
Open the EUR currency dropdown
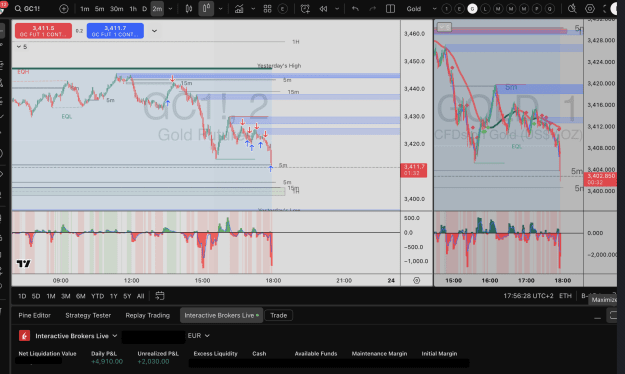(x=199, y=336)
